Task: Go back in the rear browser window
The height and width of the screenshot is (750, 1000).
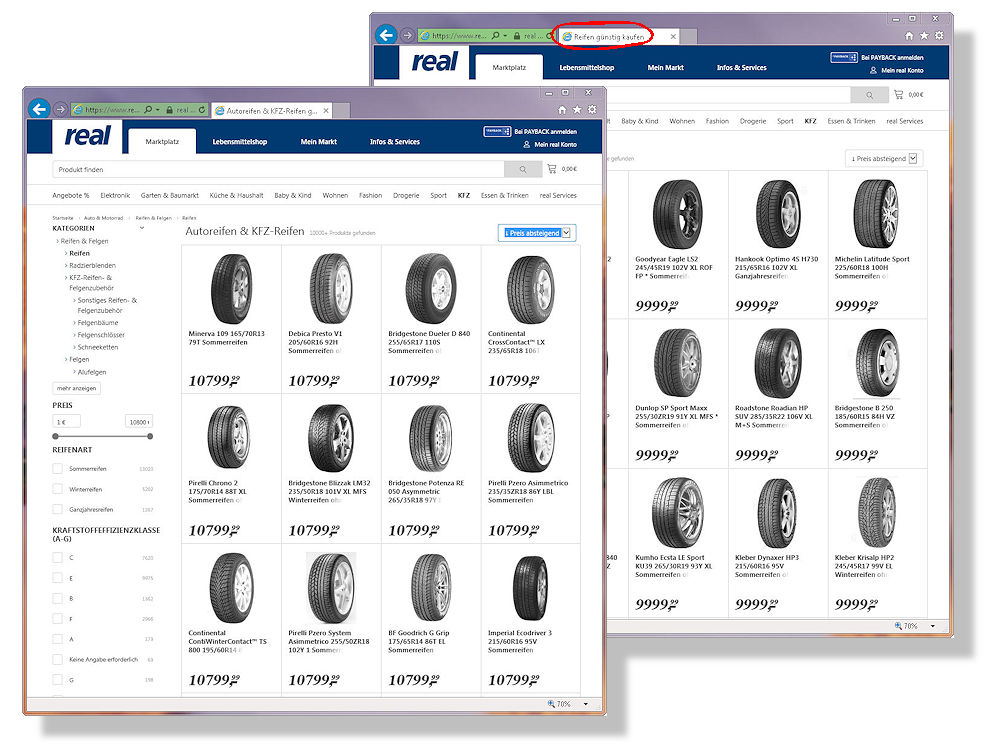Action: click(386, 34)
